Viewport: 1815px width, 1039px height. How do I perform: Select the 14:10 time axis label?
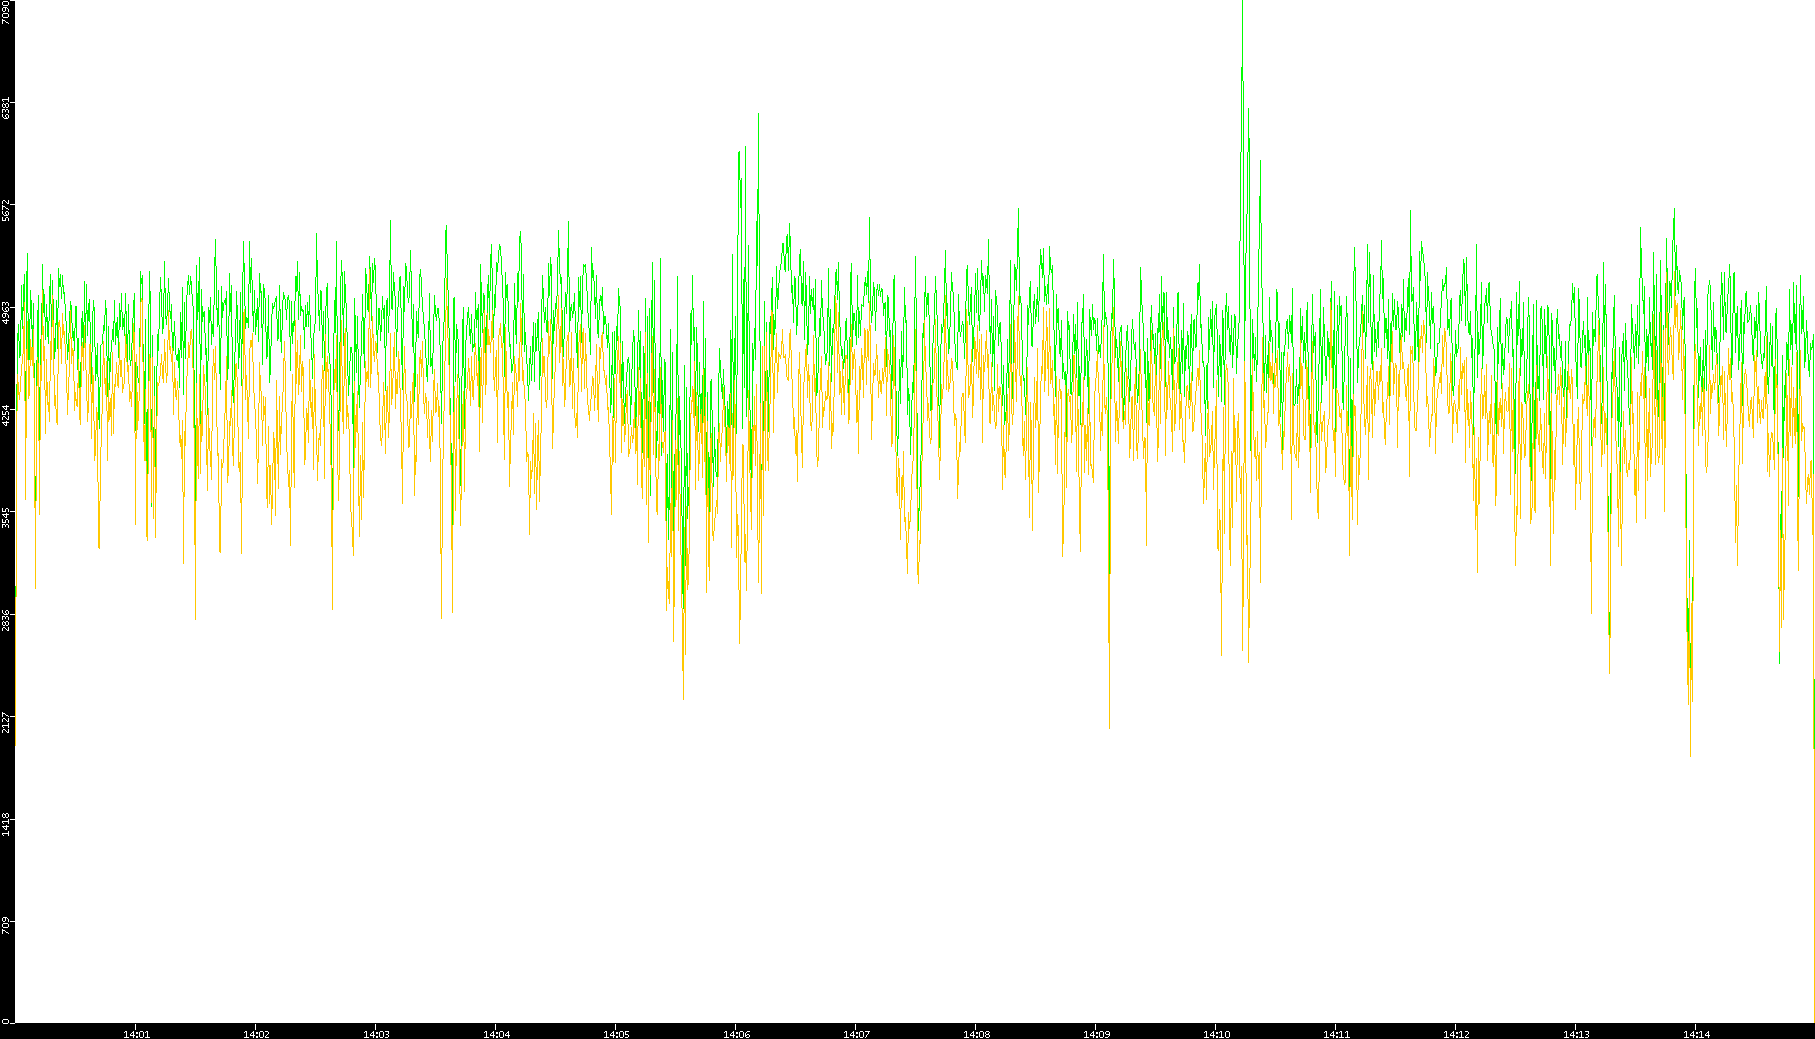(x=1216, y=1033)
